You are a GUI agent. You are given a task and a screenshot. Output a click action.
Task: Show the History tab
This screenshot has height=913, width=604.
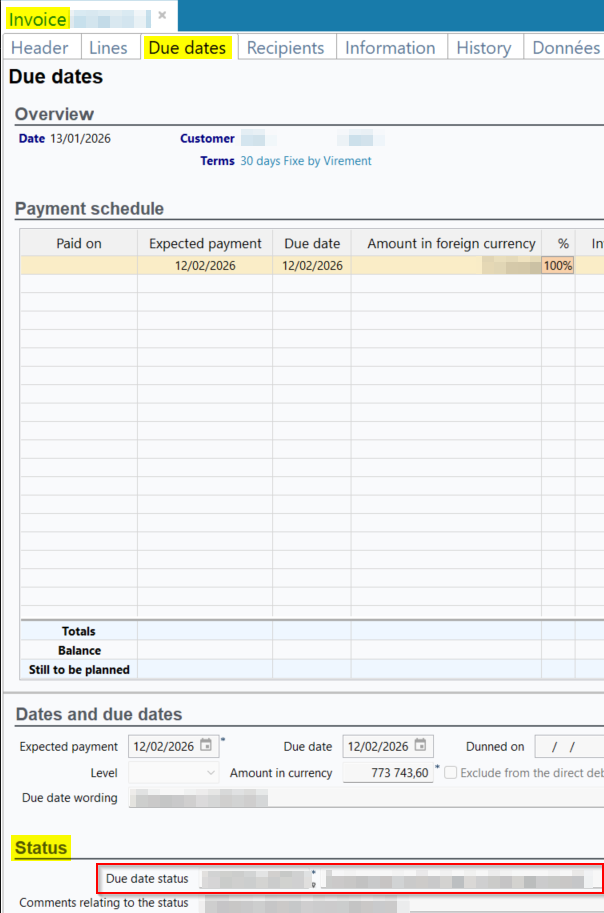pyautogui.click(x=484, y=48)
